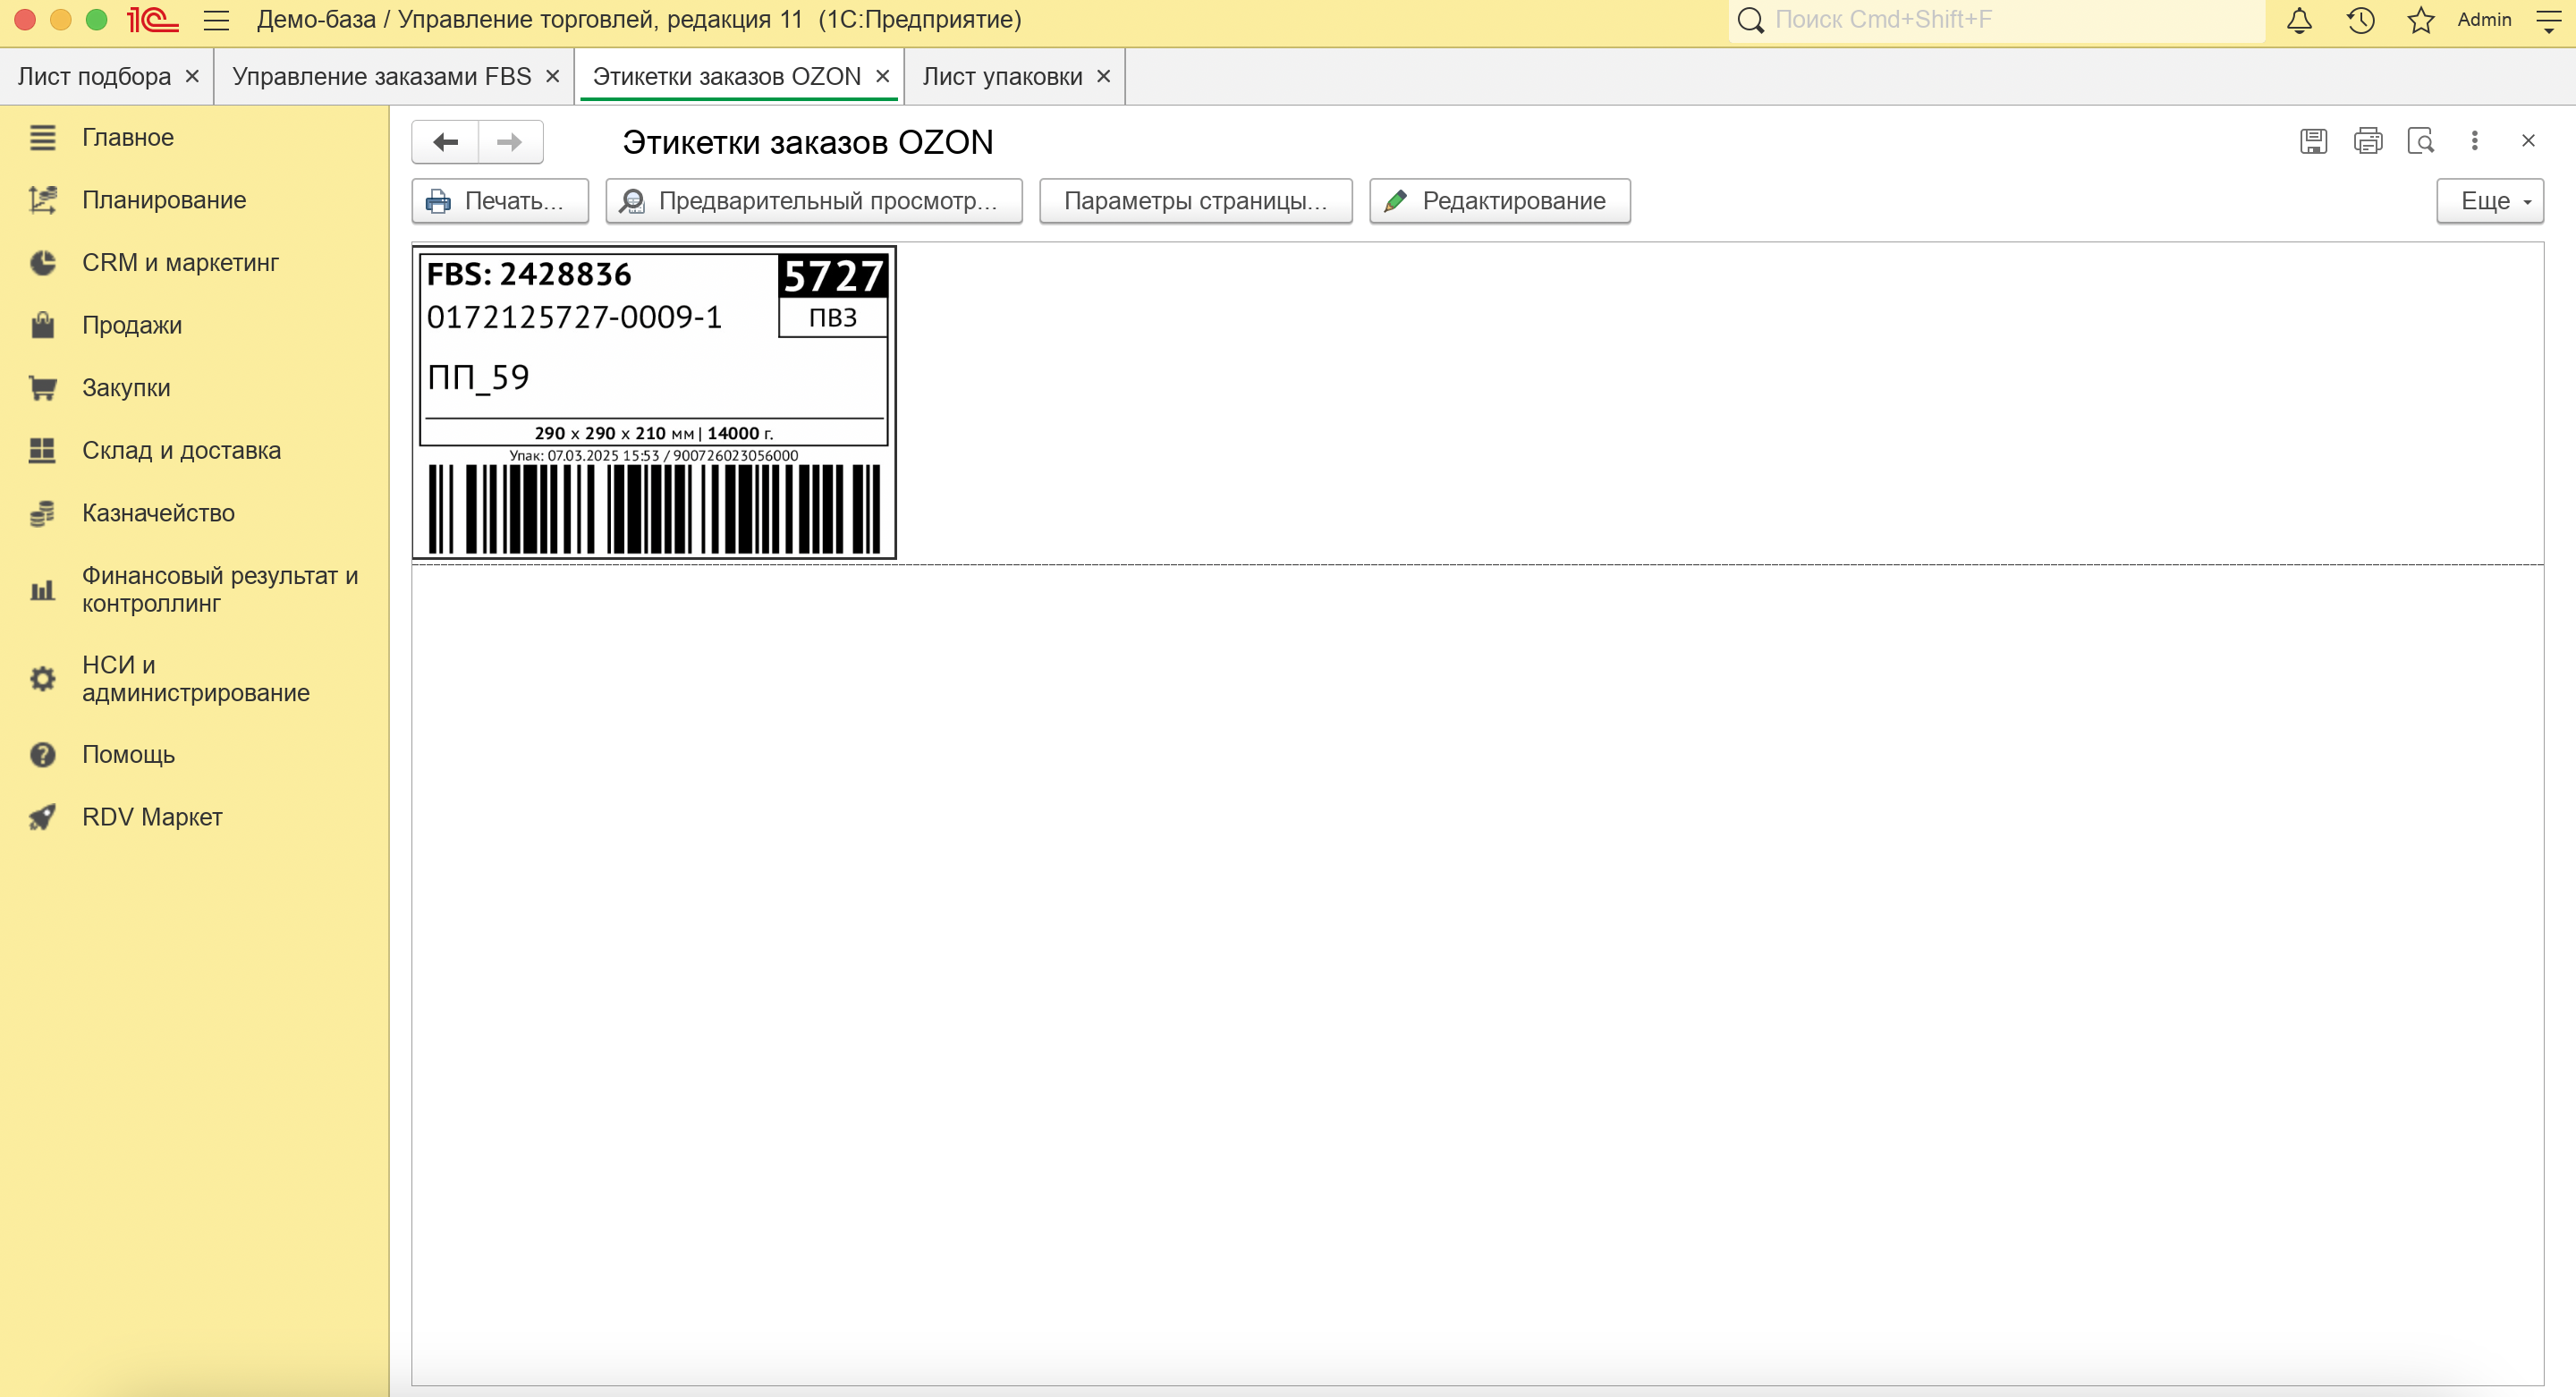Click the favorites star icon
This screenshot has height=1397, width=2576.
[x=2420, y=20]
